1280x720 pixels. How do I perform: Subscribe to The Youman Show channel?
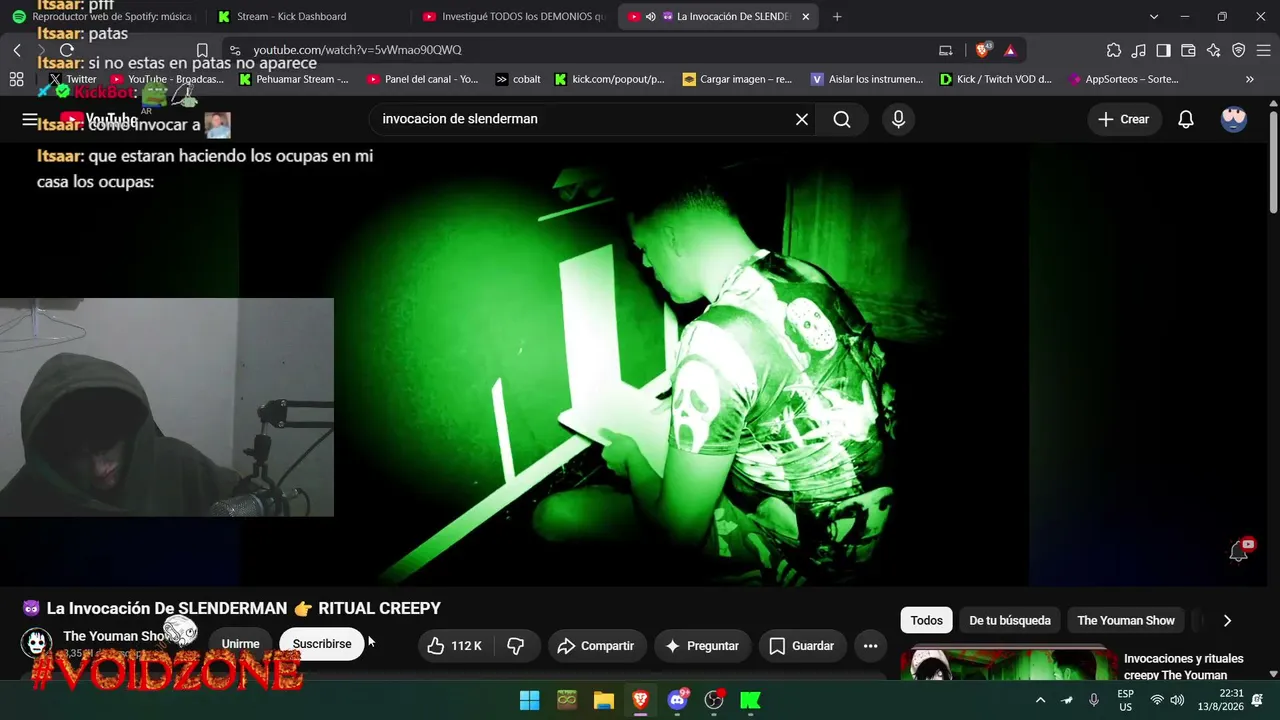[322, 644]
